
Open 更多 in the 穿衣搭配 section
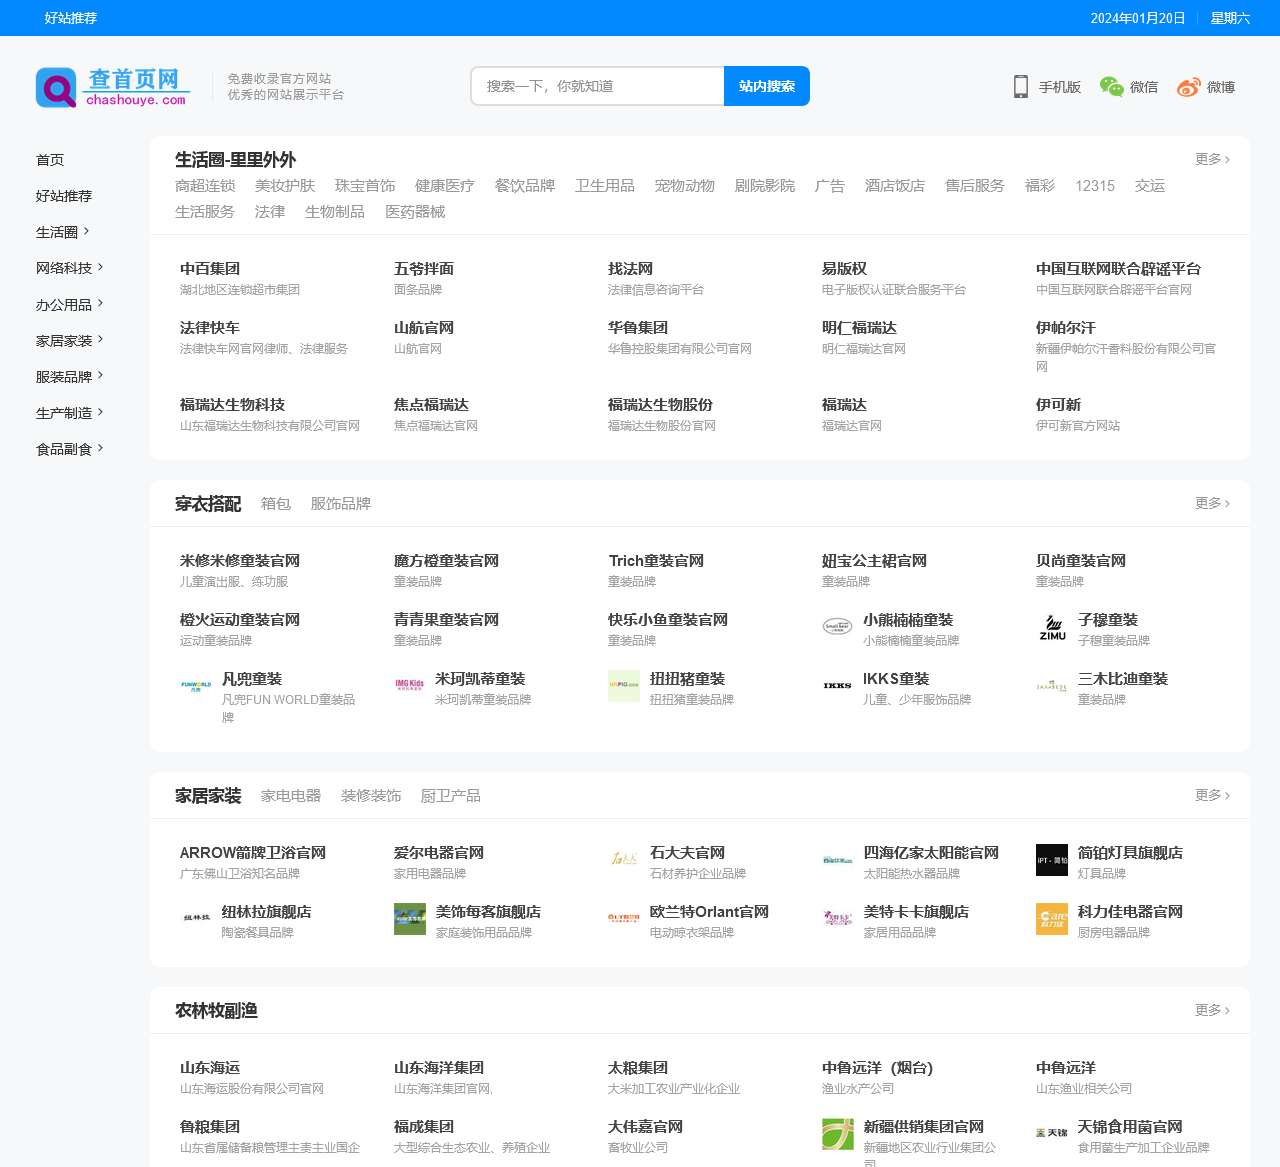1212,503
